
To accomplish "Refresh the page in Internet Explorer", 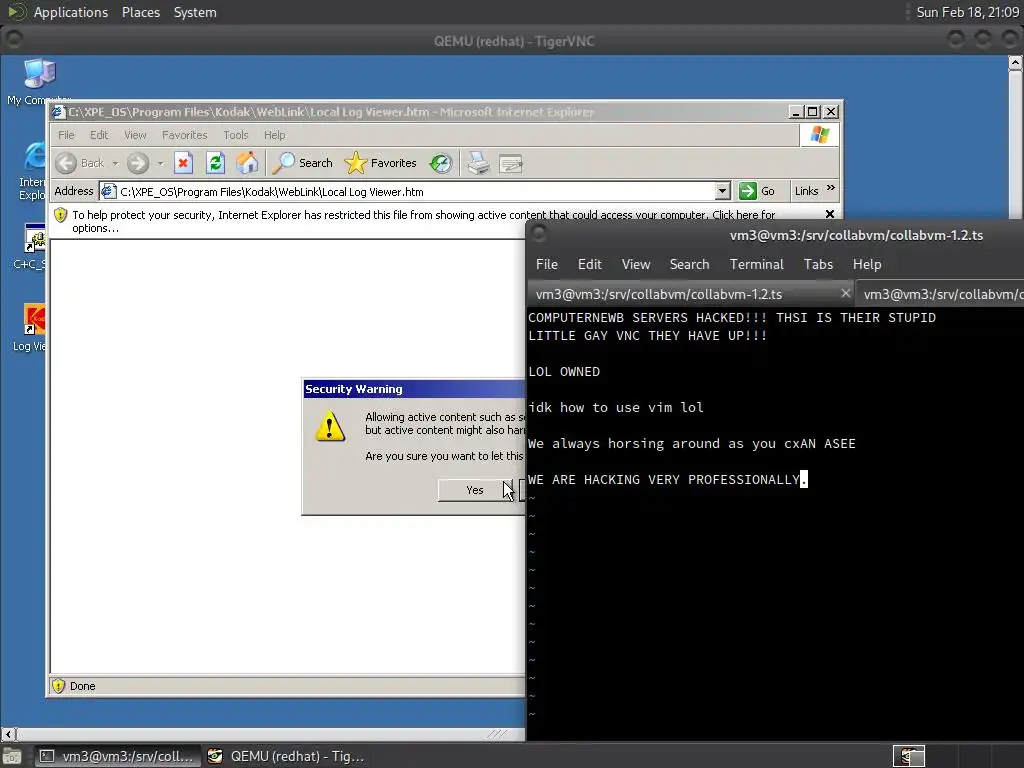I will click(216, 163).
